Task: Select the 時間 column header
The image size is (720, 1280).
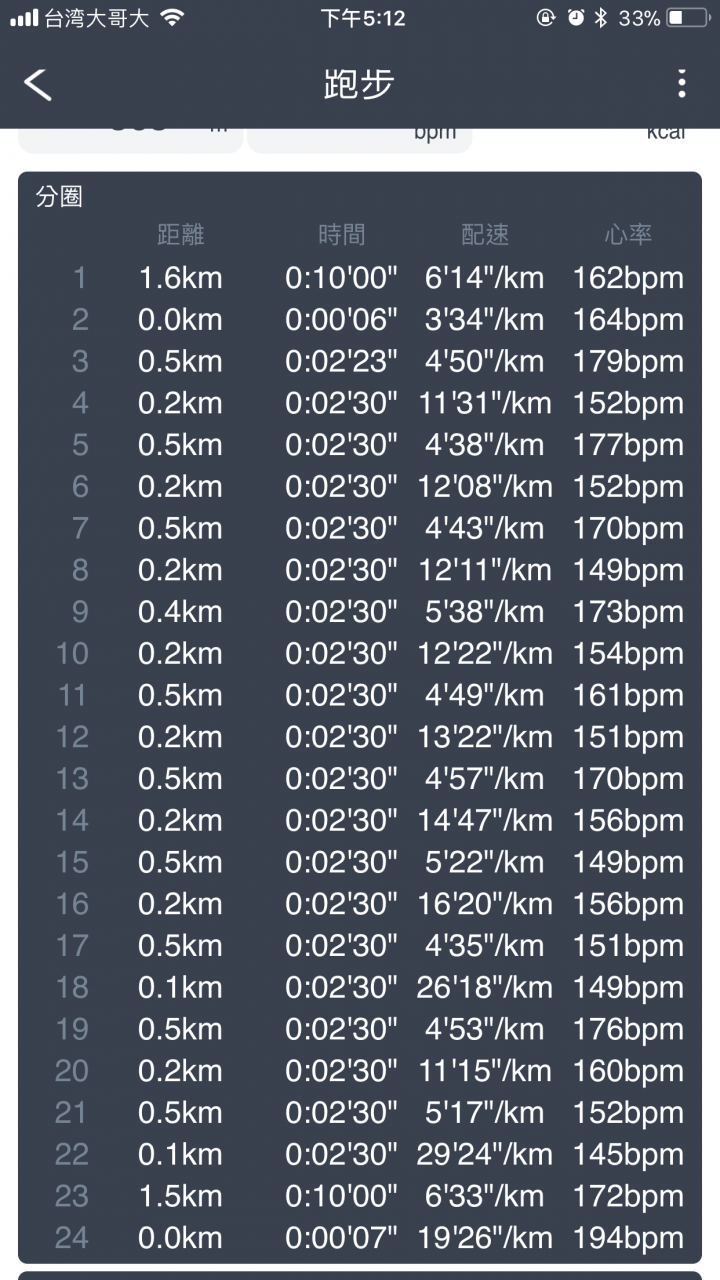Action: tap(341, 235)
